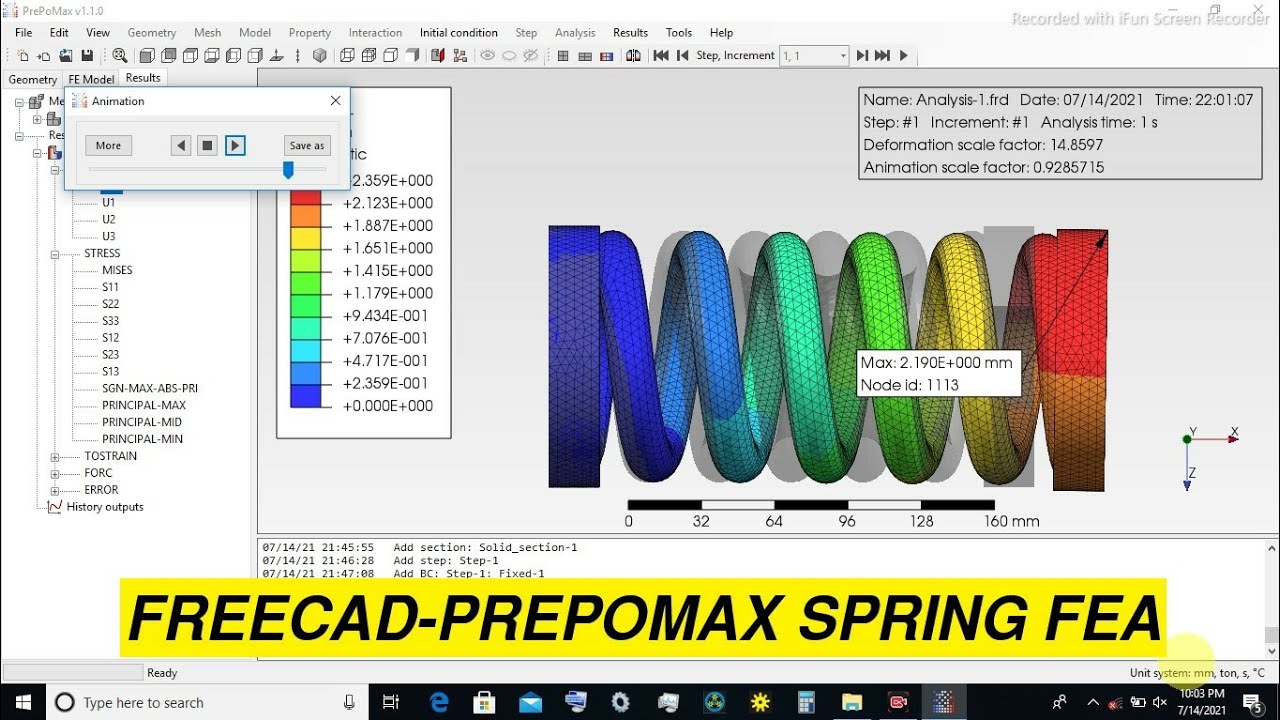
Task: Go to previous increment icon
Action: [x=682, y=56]
